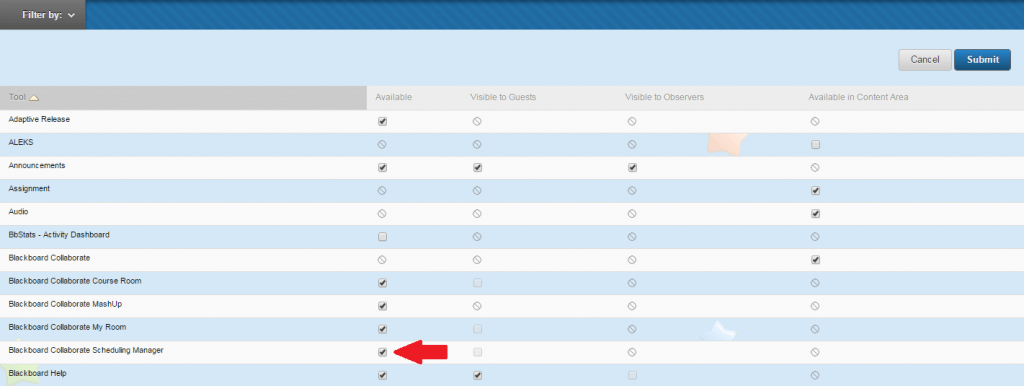Select the Audio row name
The height and width of the screenshot is (386, 1024).
point(18,212)
